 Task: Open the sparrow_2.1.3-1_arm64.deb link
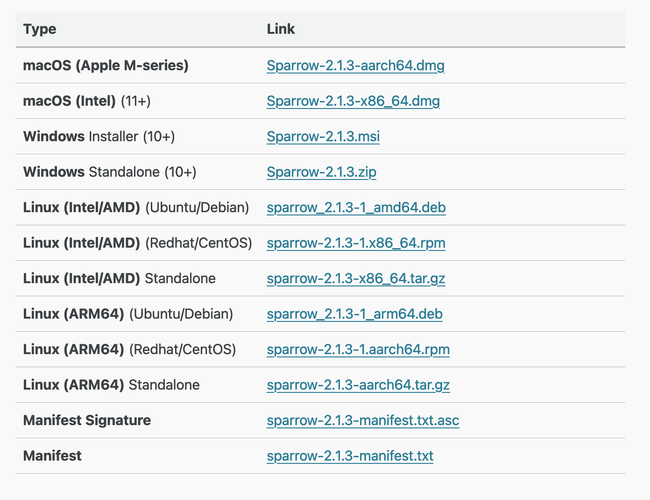[354, 314]
